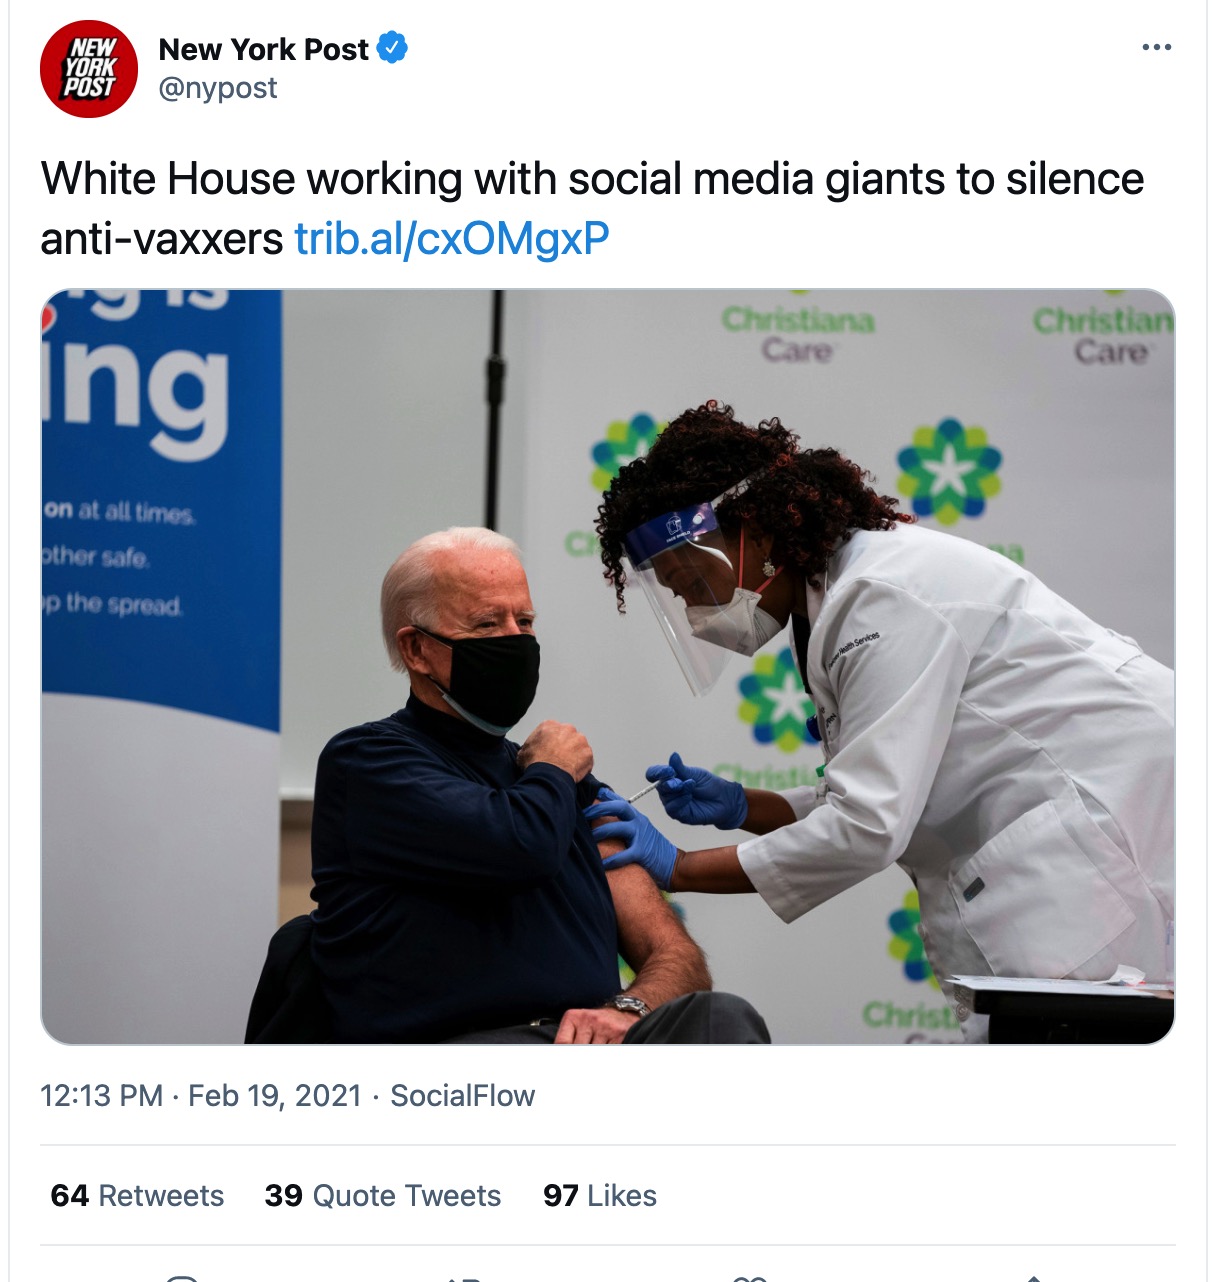Open the trib.al/cxOMgxP link
This screenshot has height=1282, width=1212.
(x=452, y=239)
